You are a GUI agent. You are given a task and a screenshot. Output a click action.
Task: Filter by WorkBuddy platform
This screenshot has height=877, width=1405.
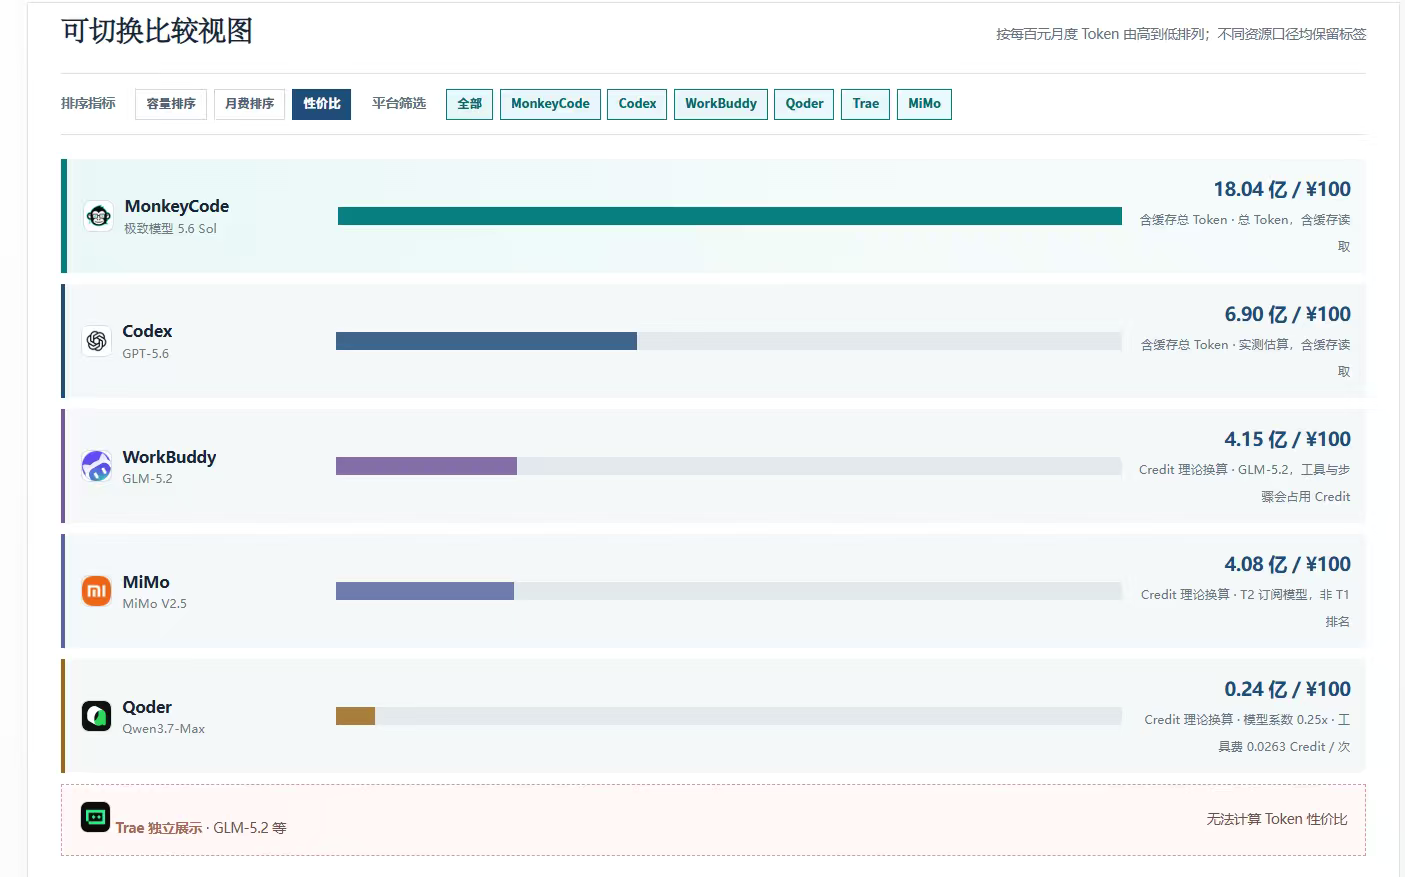(721, 104)
